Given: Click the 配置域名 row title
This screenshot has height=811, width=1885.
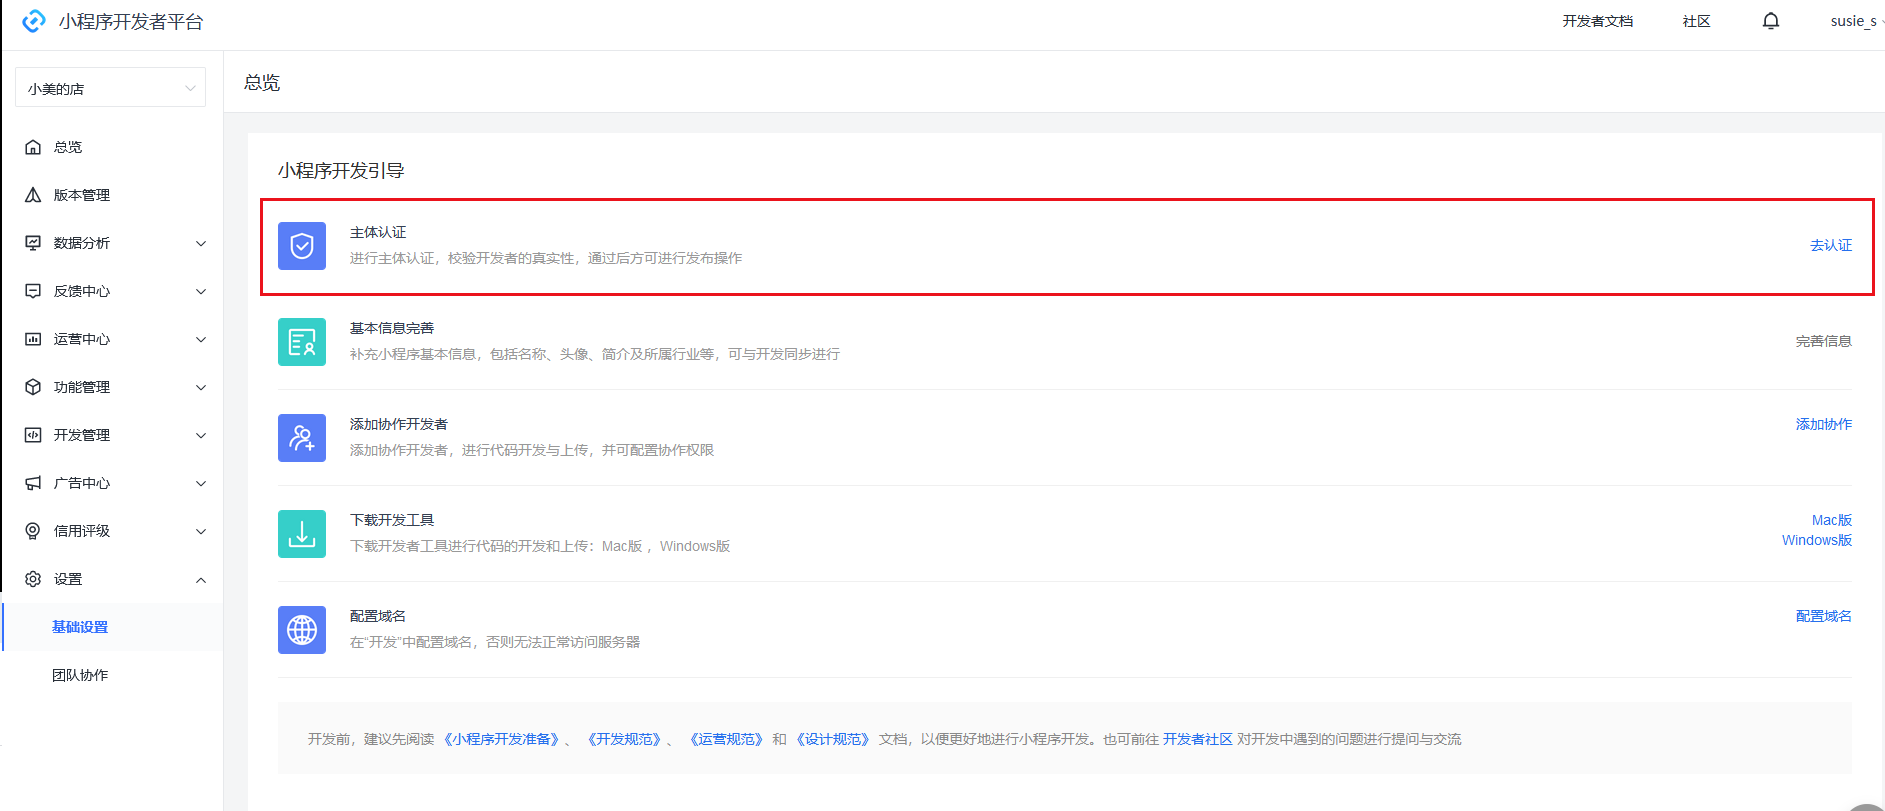Looking at the screenshot, I should 378,616.
